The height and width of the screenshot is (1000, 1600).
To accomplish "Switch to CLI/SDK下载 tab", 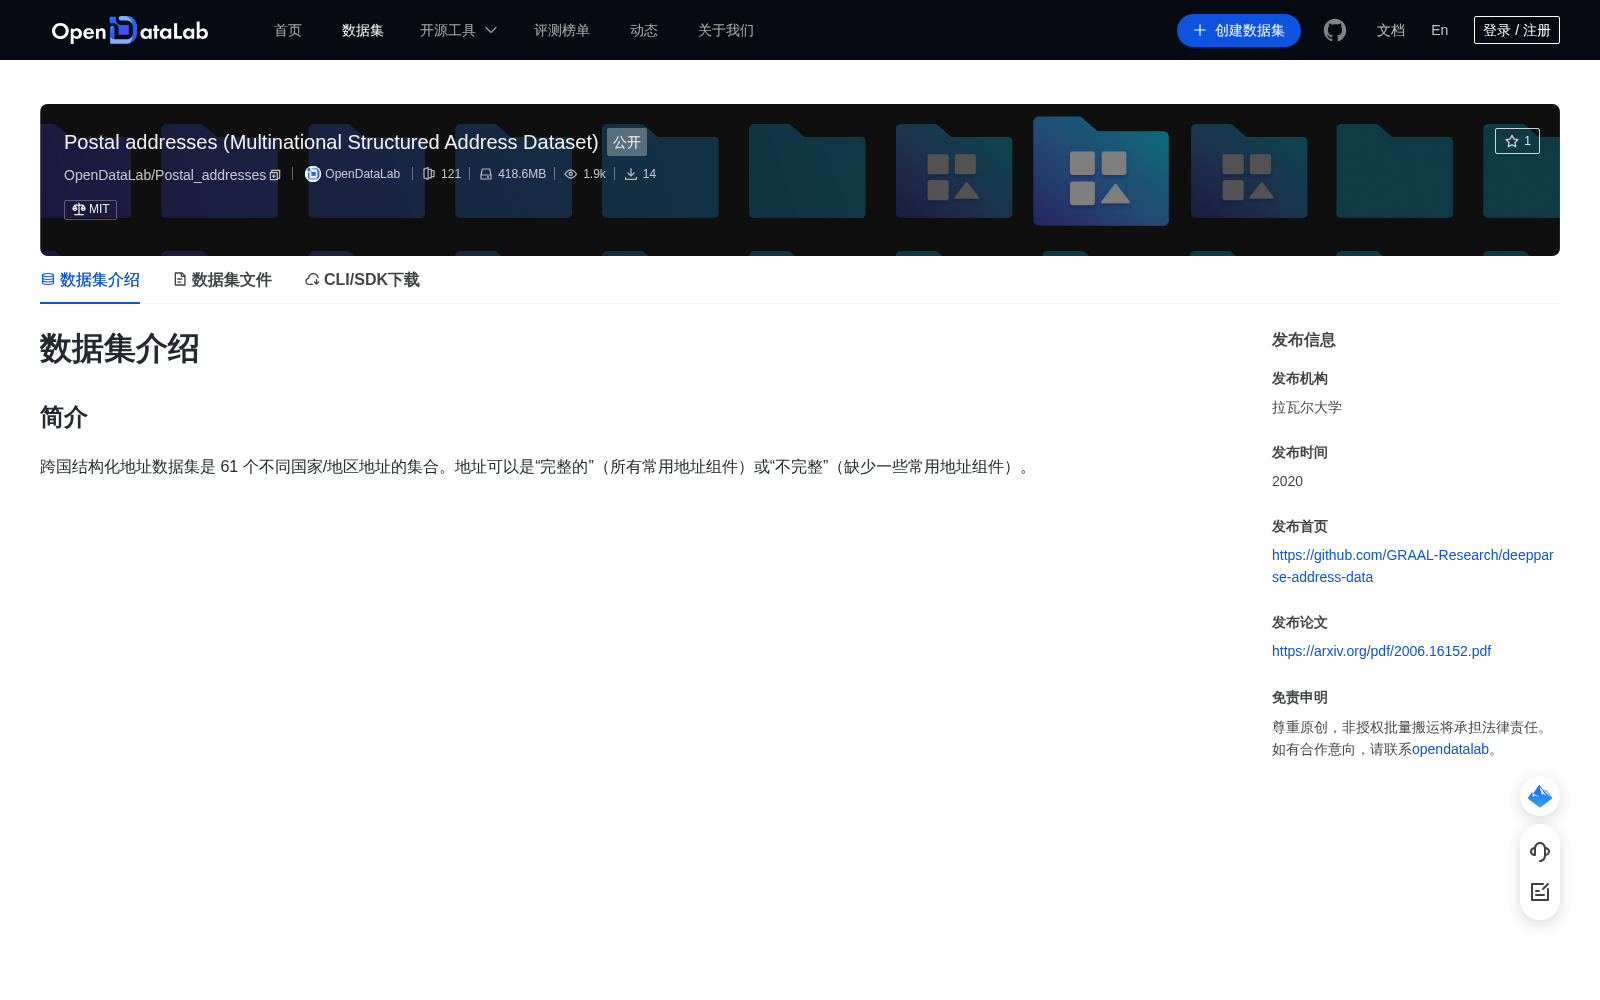I will coord(362,280).
